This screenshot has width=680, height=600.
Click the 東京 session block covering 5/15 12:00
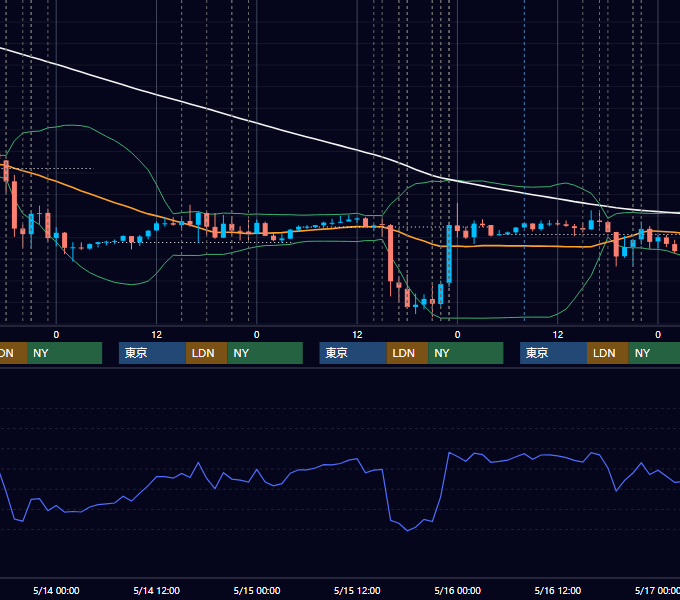coord(353,353)
